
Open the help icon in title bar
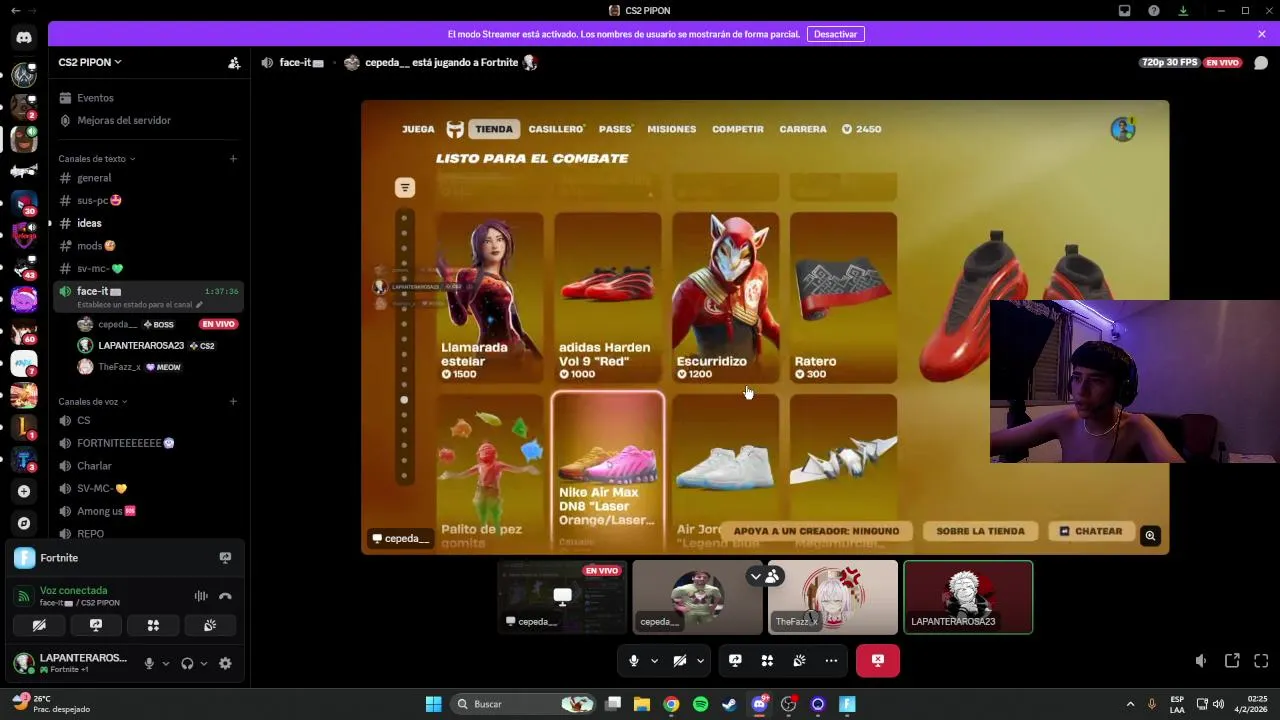click(1154, 10)
